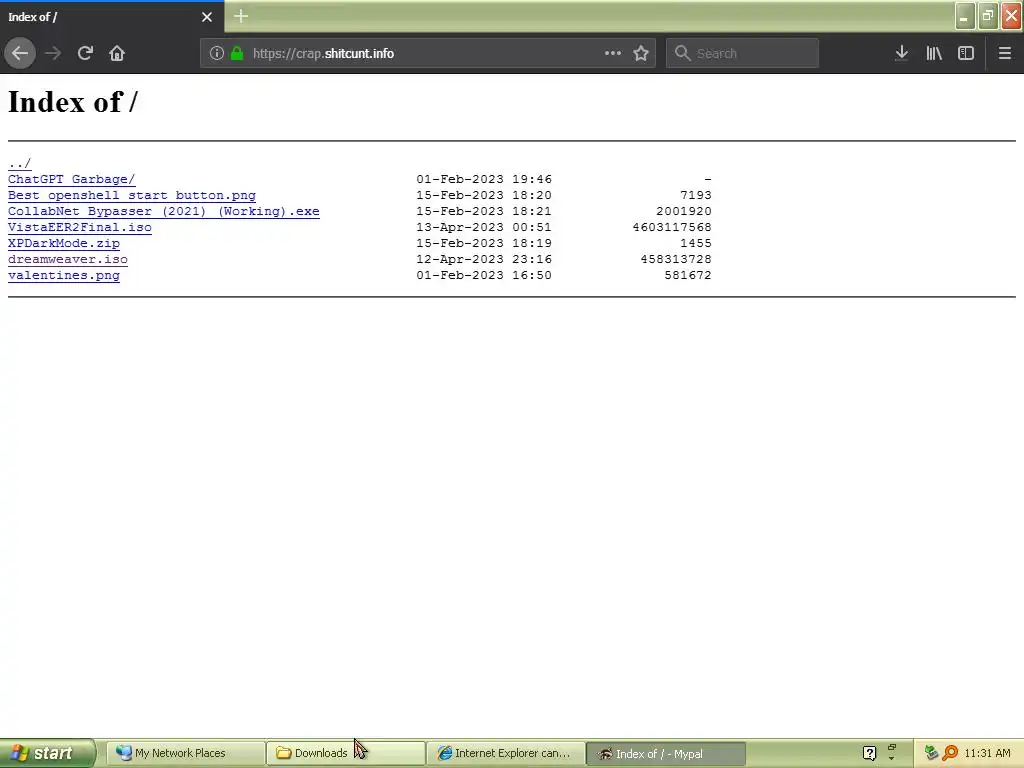Open the ChatGPT Garbage/ folder
Viewport: 1024px width, 768px height.
pyautogui.click(x=72, y=179)
